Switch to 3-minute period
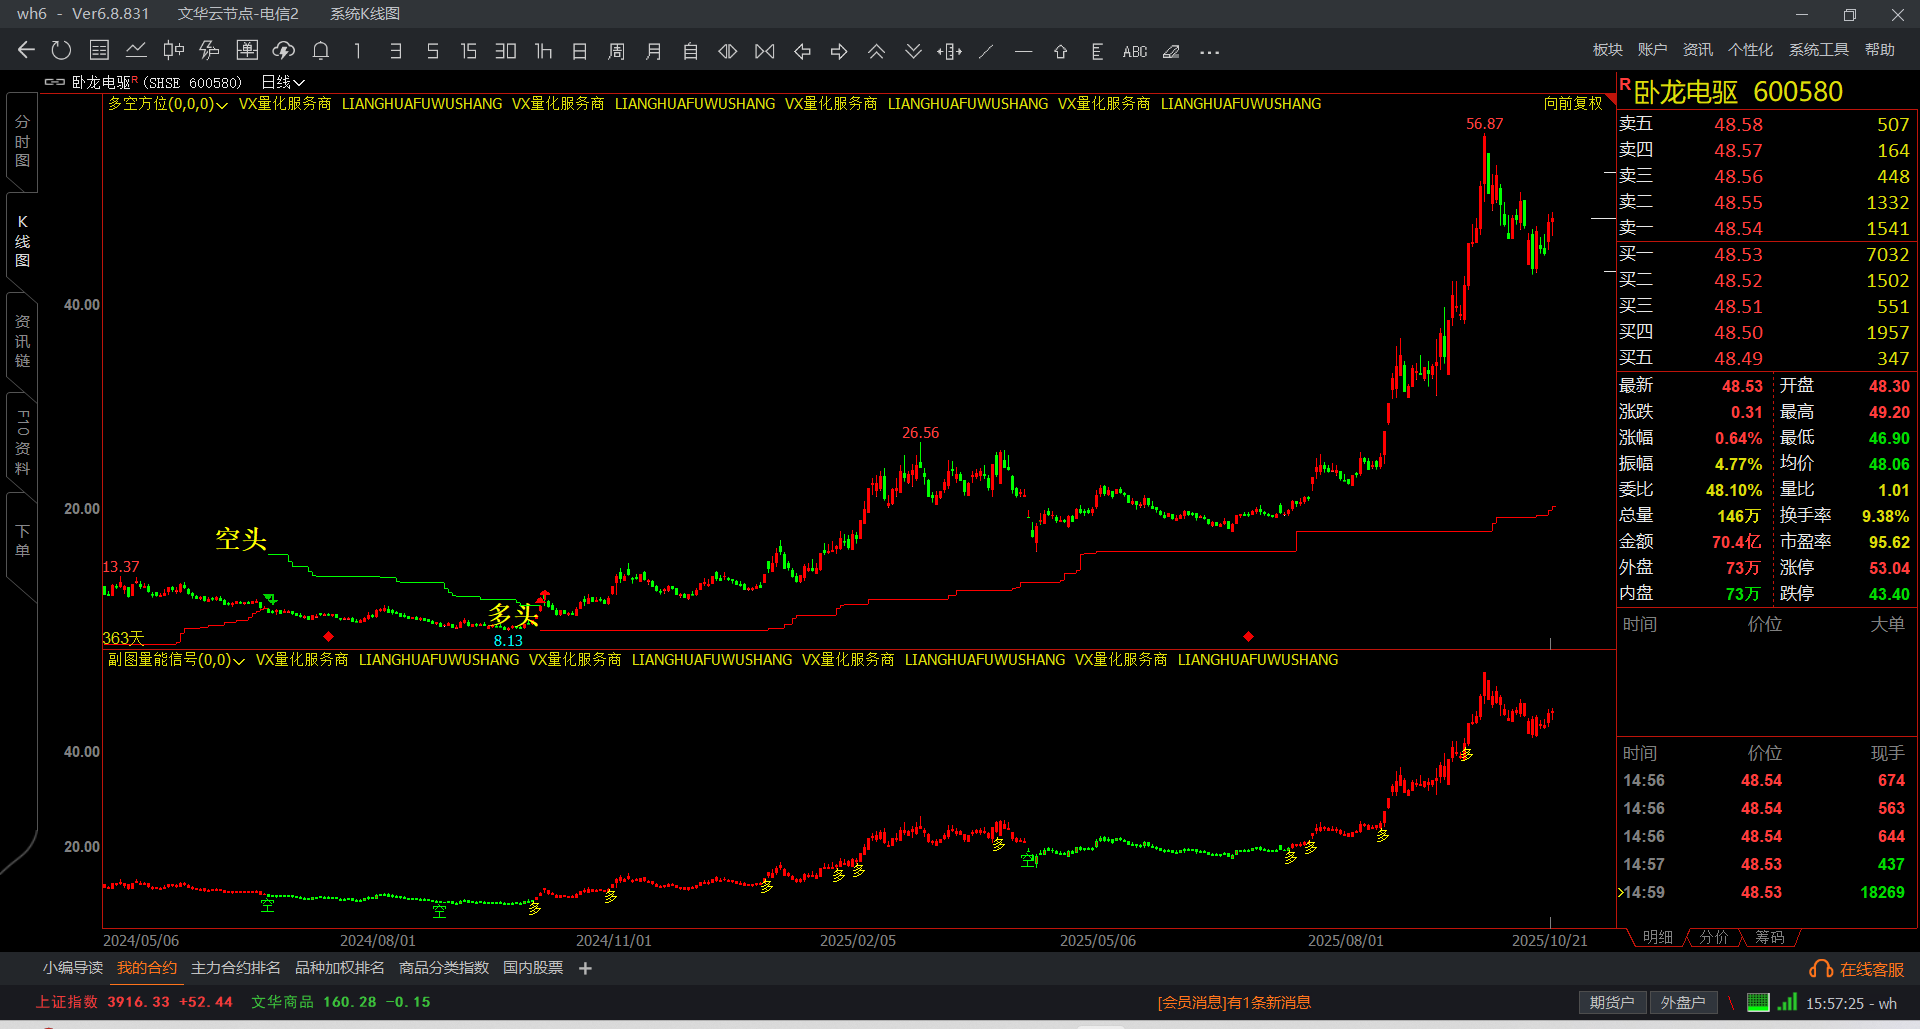This screenshot has width=1920, height=1029. pos(396,51)
